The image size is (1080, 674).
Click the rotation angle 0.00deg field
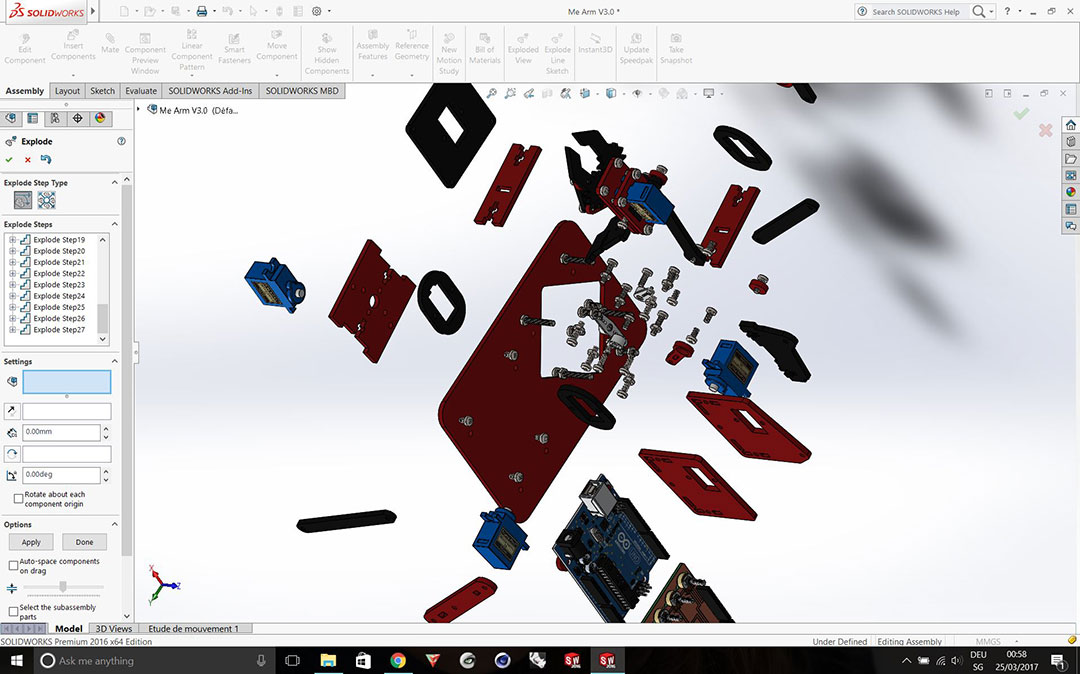point(61,474)
